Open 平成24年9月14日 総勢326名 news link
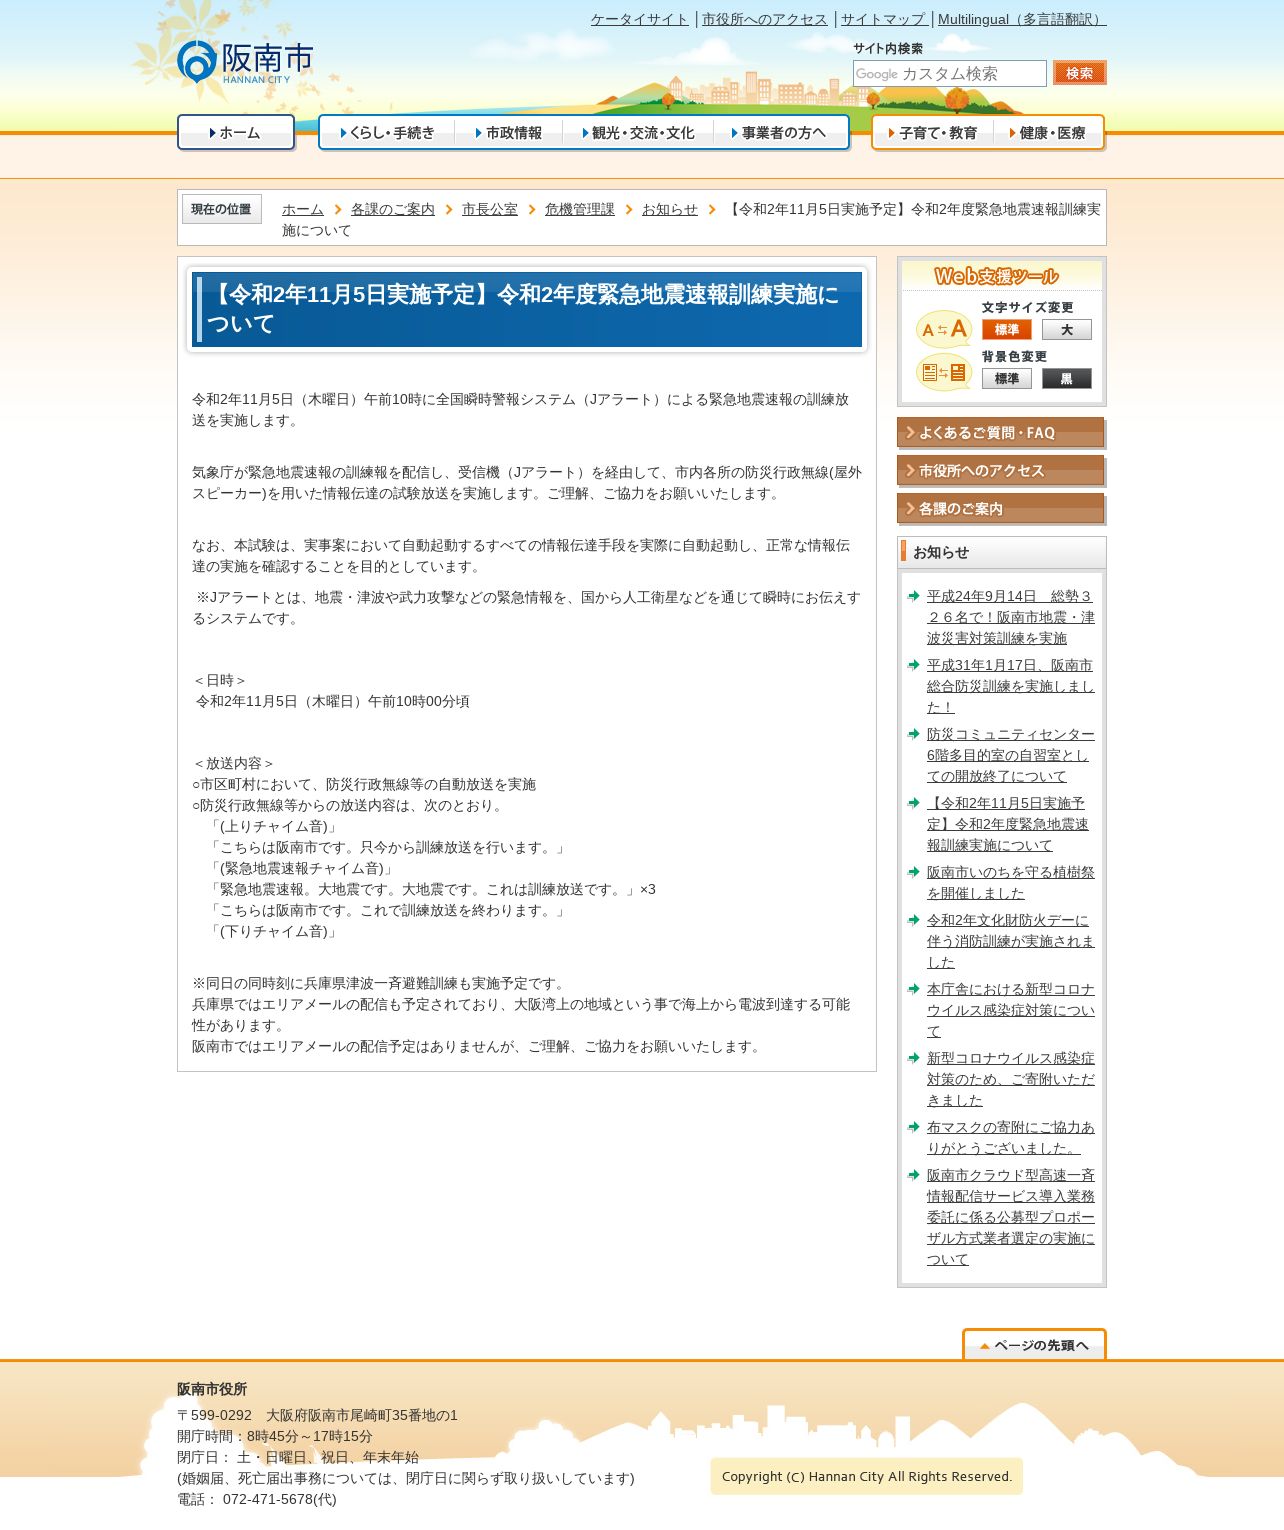This screenshot has height=1530, width=1284. click(x=1010, y=617)
